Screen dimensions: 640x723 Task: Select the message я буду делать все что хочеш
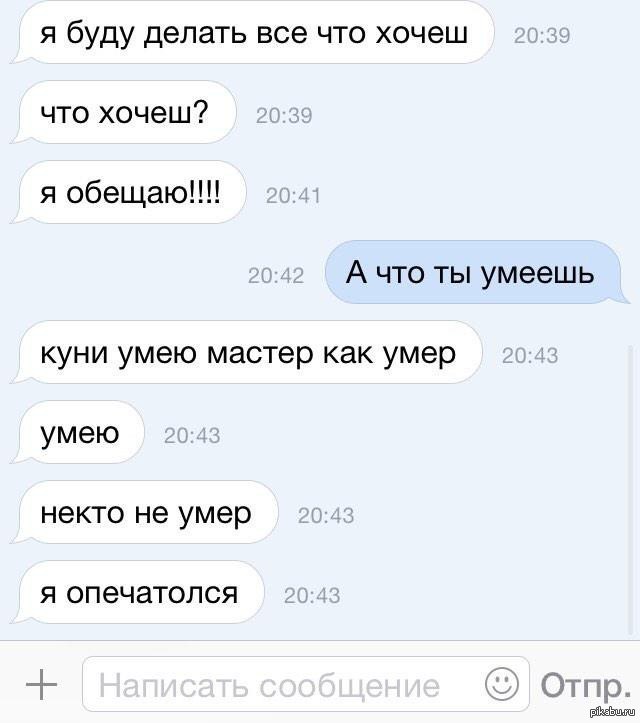click(252, 33)
